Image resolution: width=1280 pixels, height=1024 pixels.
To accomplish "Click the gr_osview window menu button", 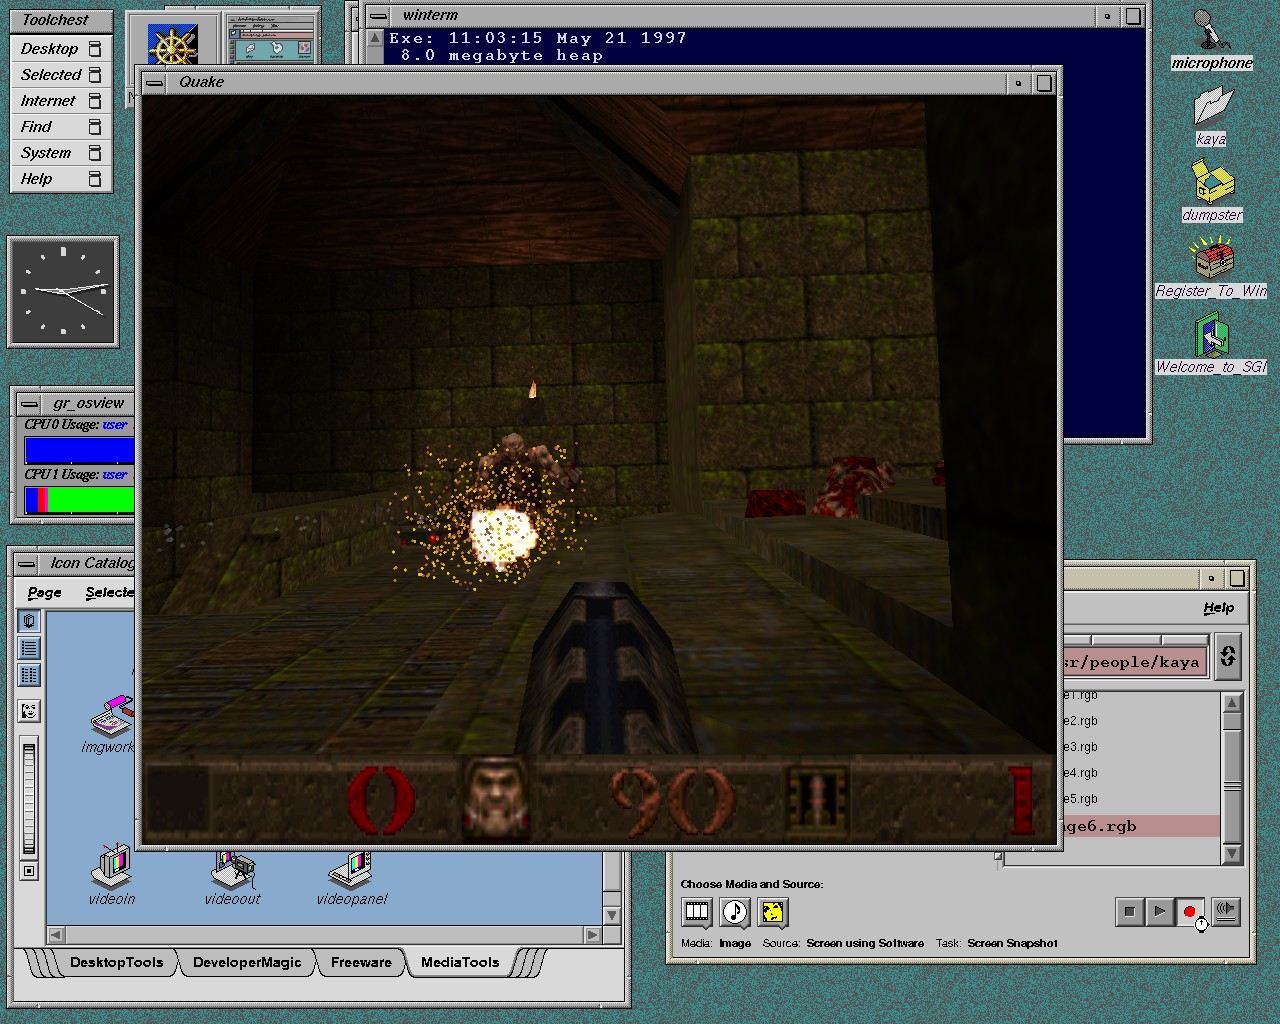I will [x=30, y=403].
